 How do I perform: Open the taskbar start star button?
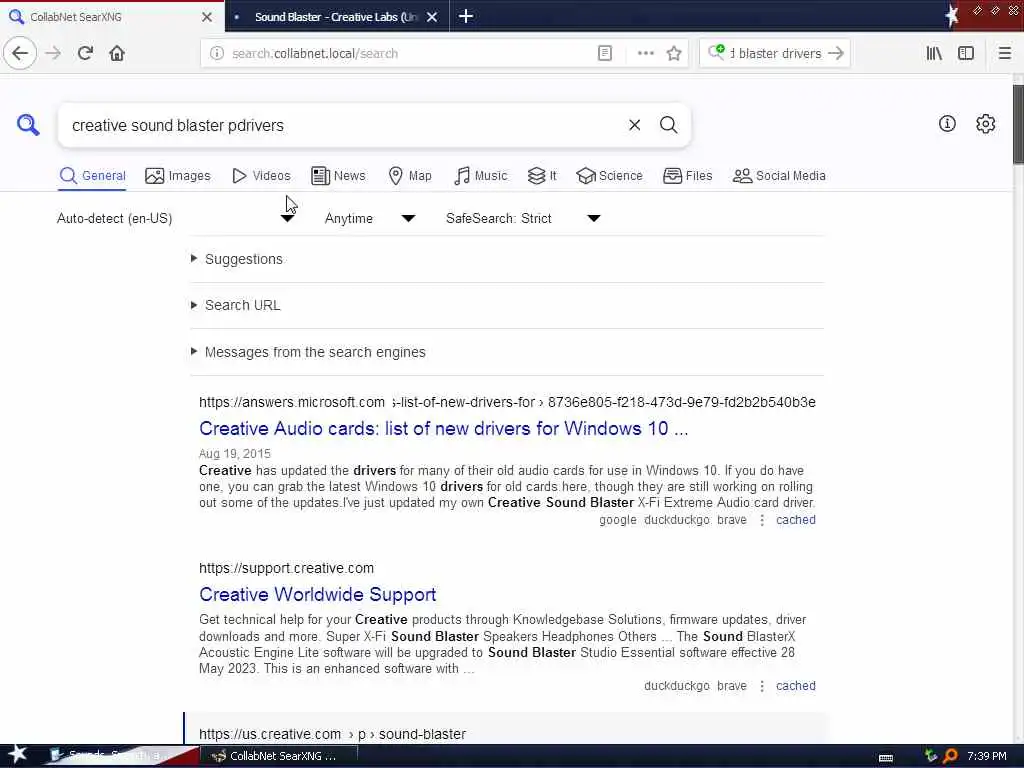tap(17, 754)
